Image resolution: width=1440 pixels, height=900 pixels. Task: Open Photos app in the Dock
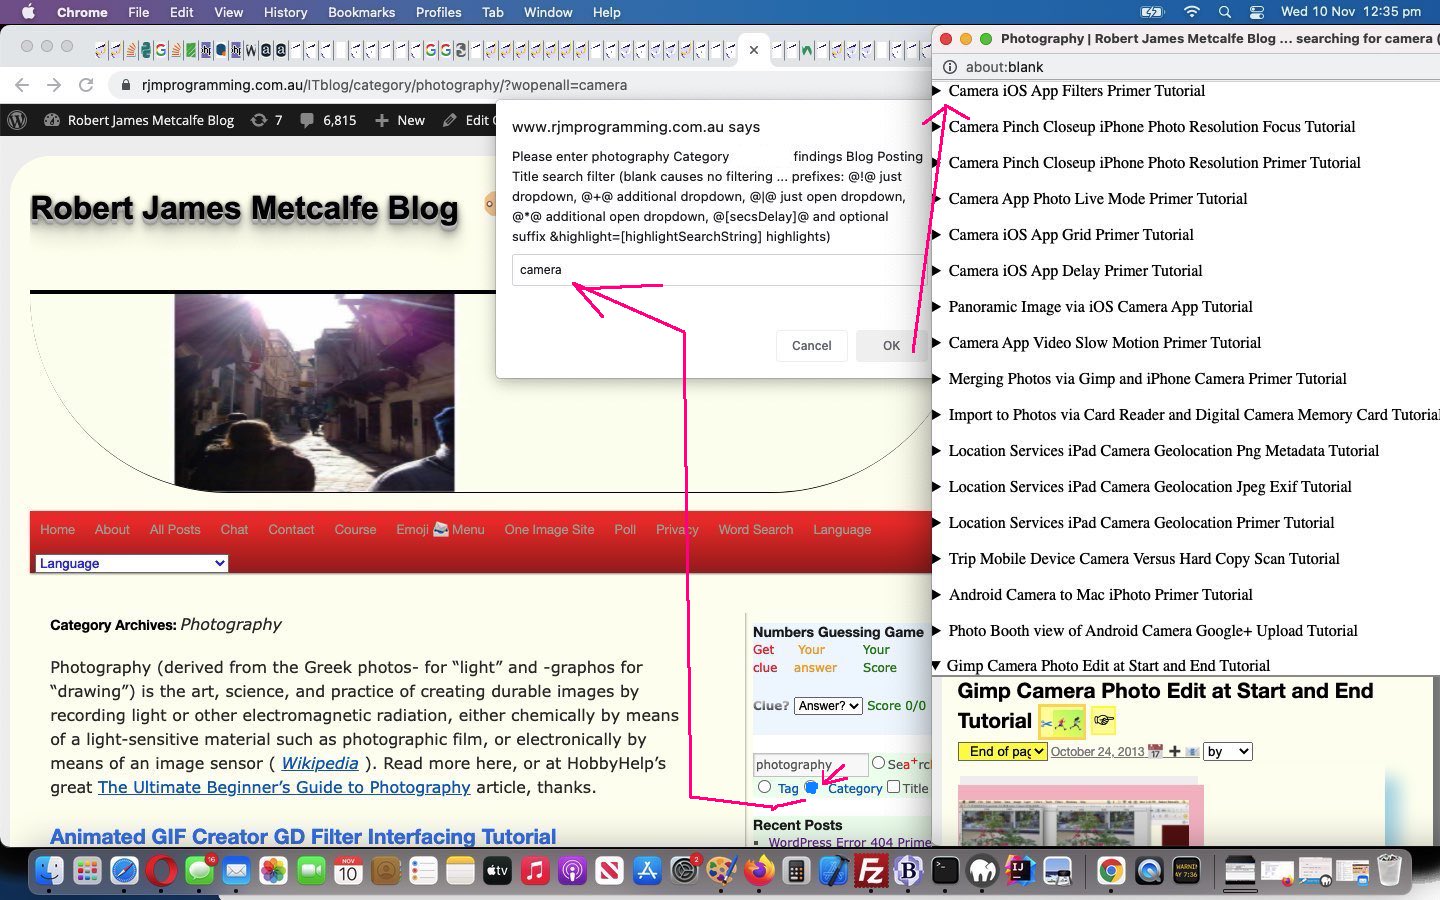pos(273,872)
